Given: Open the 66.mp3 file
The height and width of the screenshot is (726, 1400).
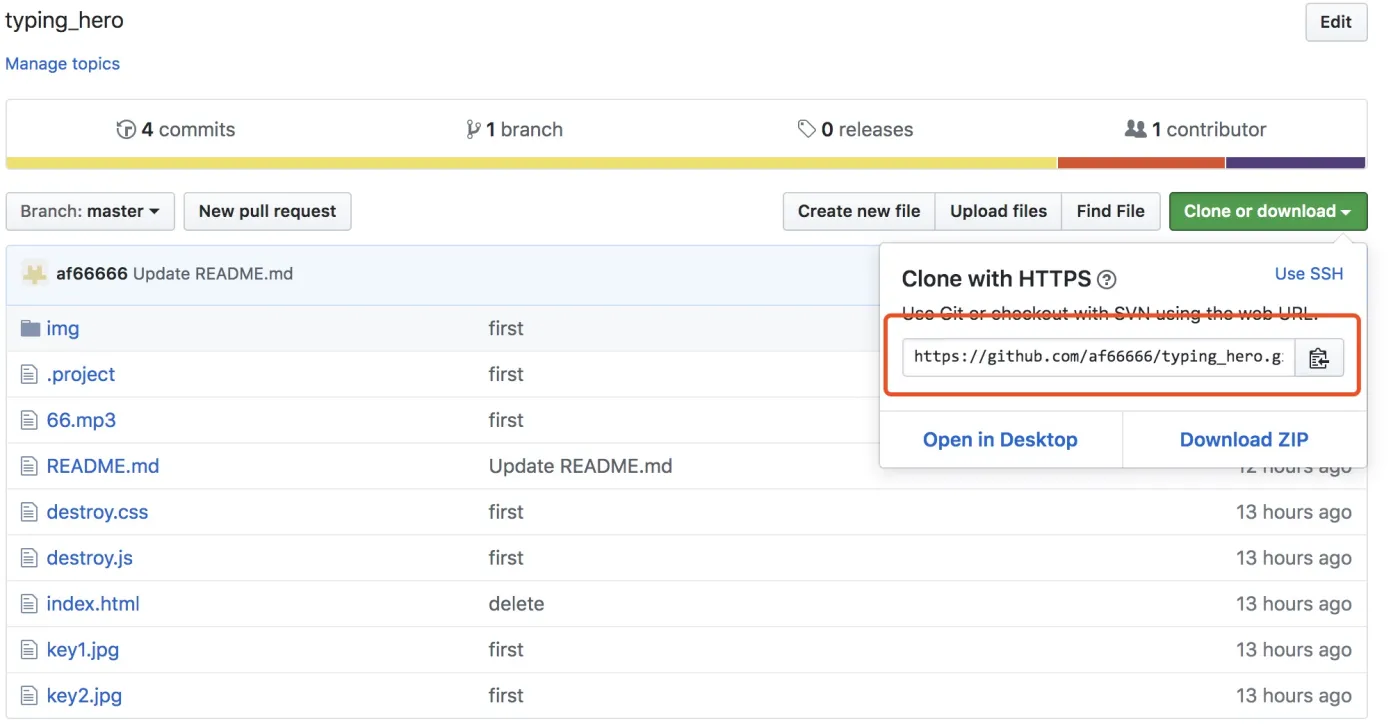Looking at the screenshot, I should tap(81, 420).
